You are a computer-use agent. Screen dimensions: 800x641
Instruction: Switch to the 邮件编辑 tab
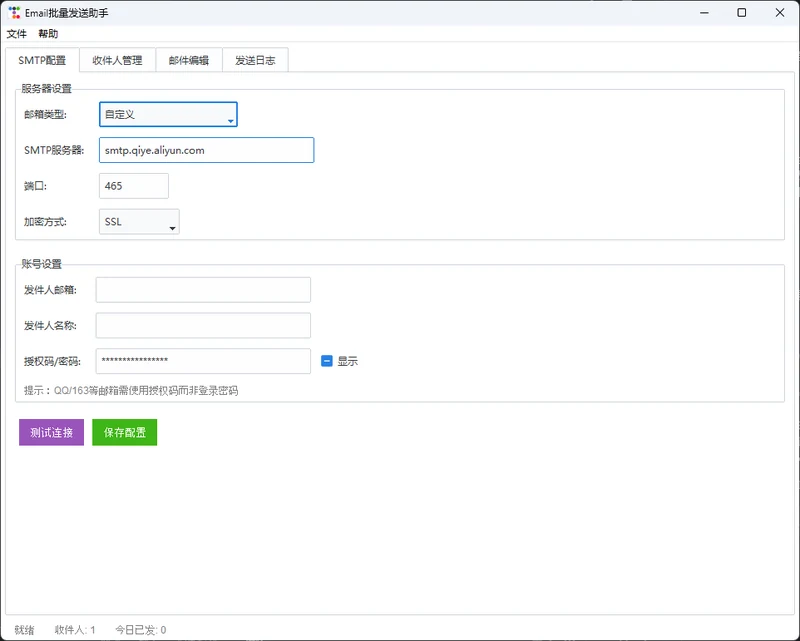pos(189,60)
